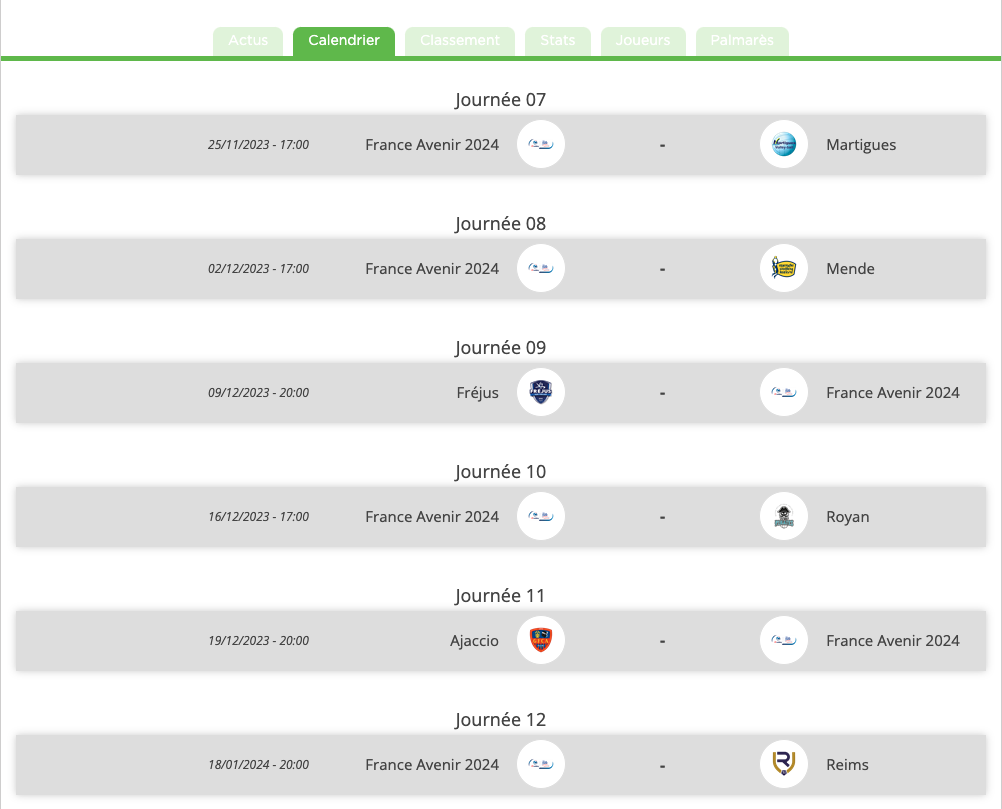Open the Fréjus team name link
Image resolution: width=1002 pixels, height=809 pixels.
(477, 393)
